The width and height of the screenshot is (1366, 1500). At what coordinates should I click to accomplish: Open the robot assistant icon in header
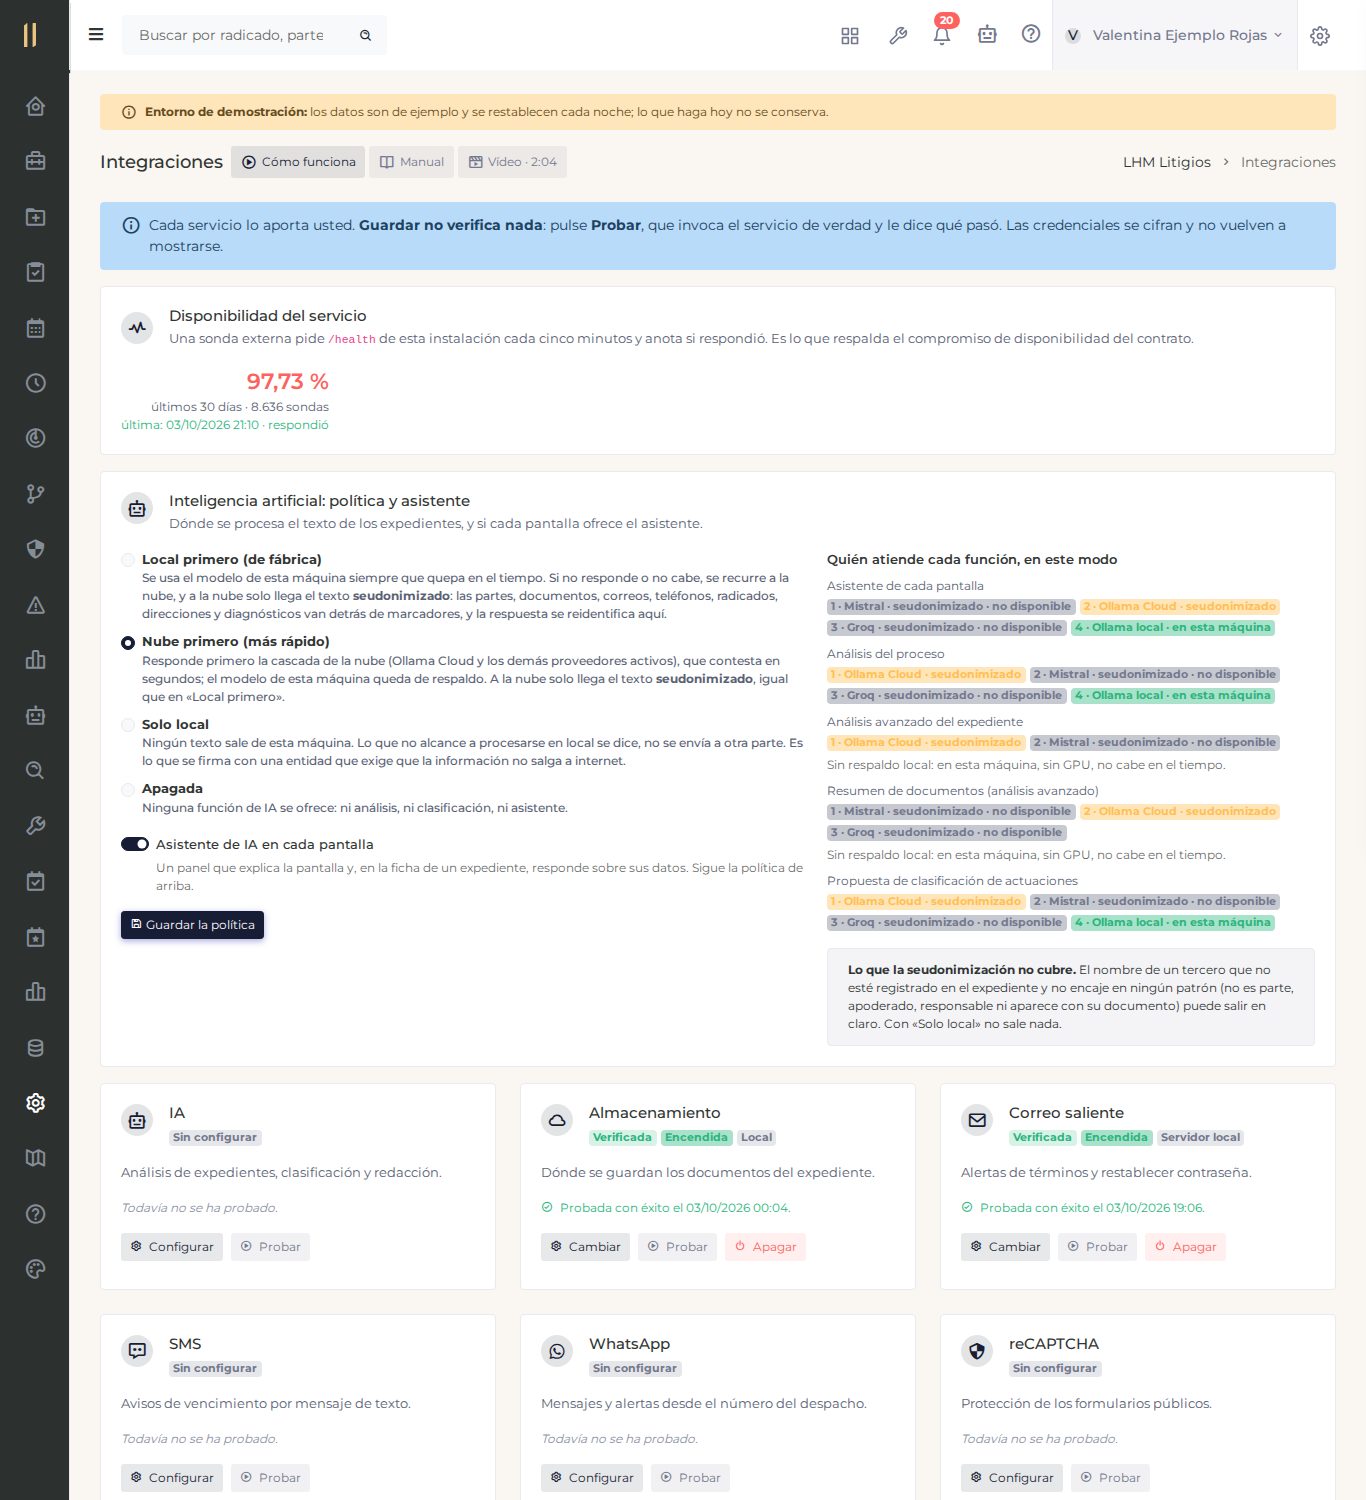[987, 35]
